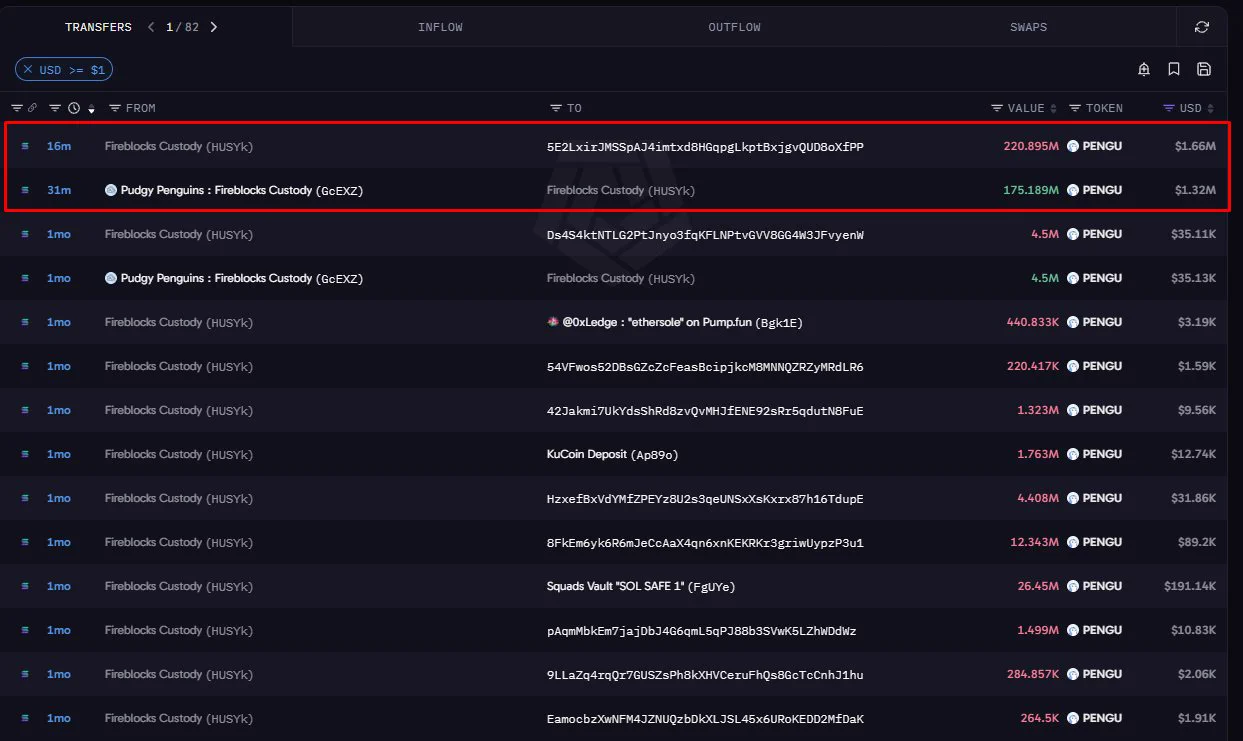Click the PENGU token icon in the $35.11K row
Viewport: 1243px width, 741px height.
[1073, 234]
